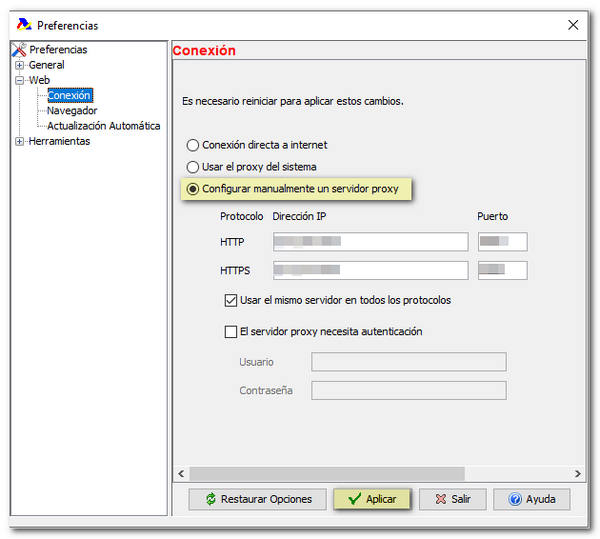
Task: Enable El servidor proxy necesita autenticación
Action: pos(232,332)
